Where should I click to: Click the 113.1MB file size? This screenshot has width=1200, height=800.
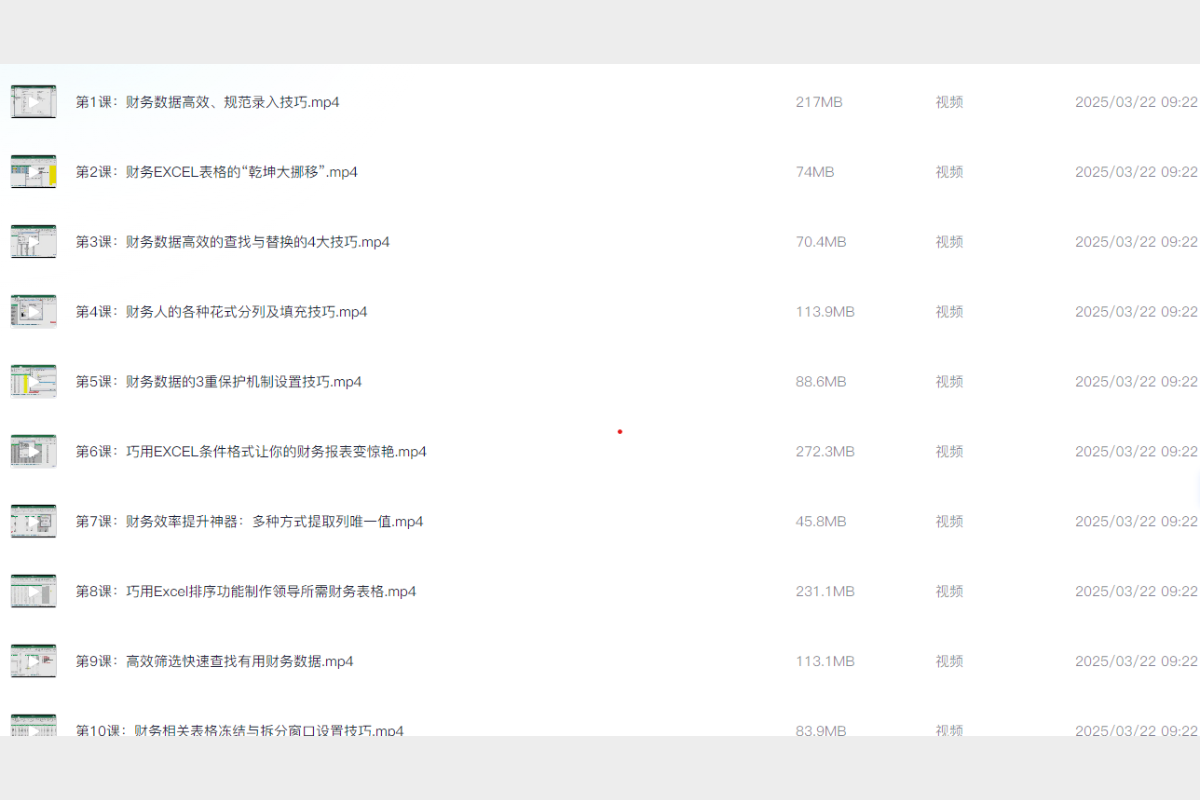tap(825, 662)
